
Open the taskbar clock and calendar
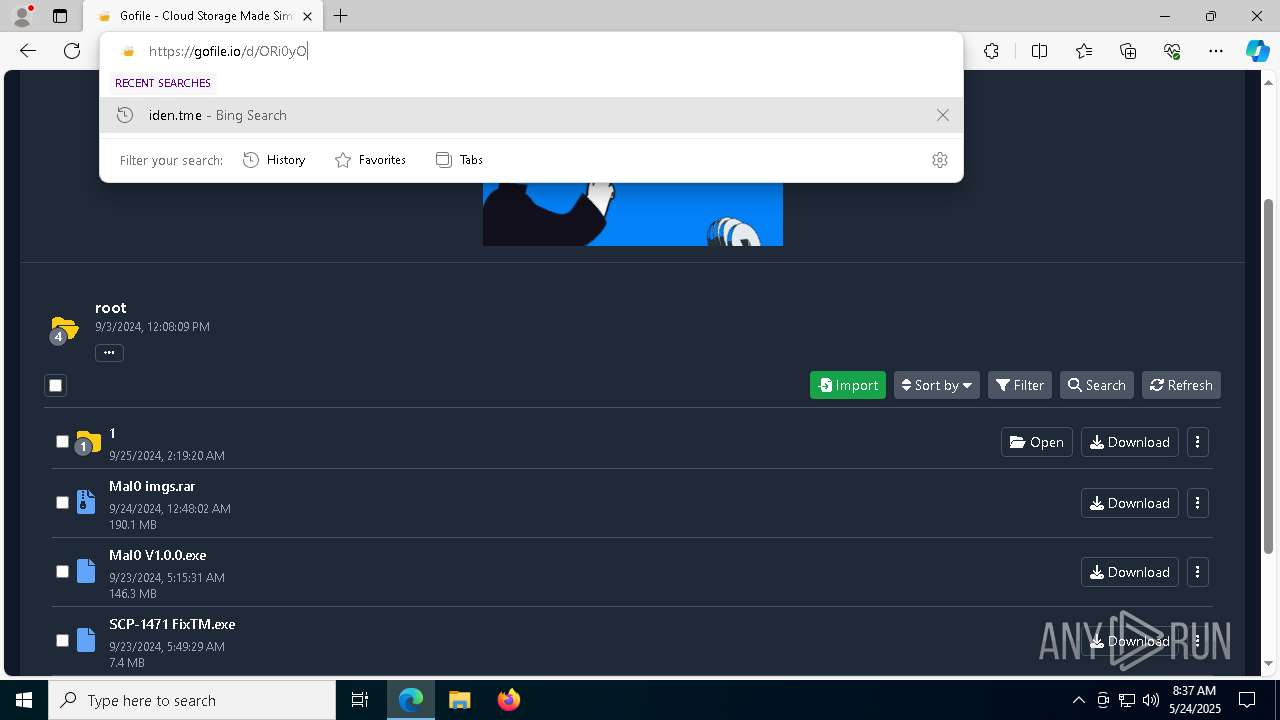[1195, 700]
